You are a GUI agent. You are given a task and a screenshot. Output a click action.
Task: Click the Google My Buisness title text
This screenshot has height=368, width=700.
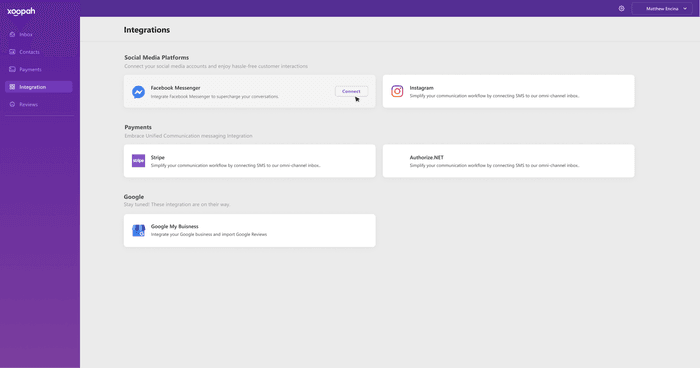(175, 226)
